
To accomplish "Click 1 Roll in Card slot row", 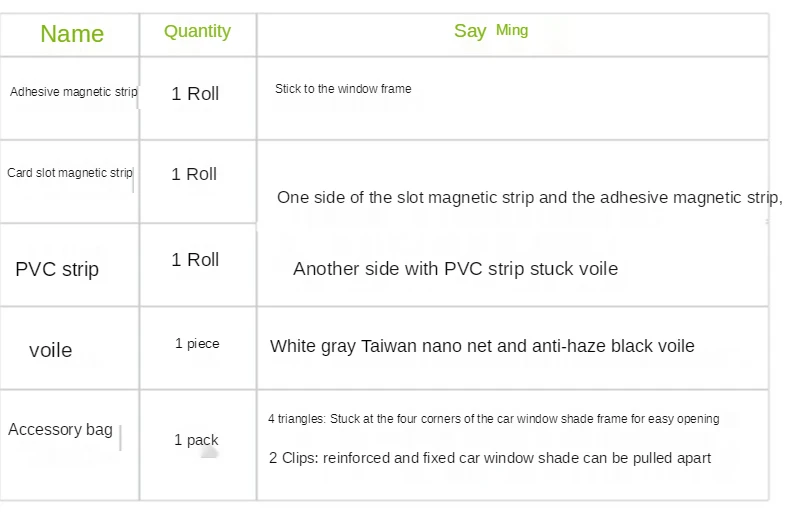I will [194, 174].
